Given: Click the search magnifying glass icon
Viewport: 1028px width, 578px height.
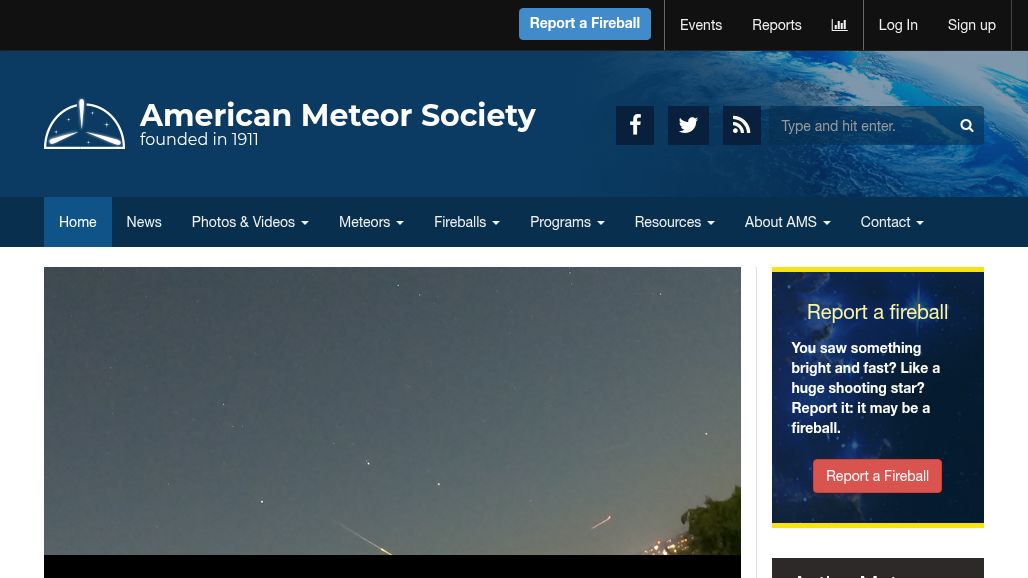Looking at the screenshot, I should point(966,125).
